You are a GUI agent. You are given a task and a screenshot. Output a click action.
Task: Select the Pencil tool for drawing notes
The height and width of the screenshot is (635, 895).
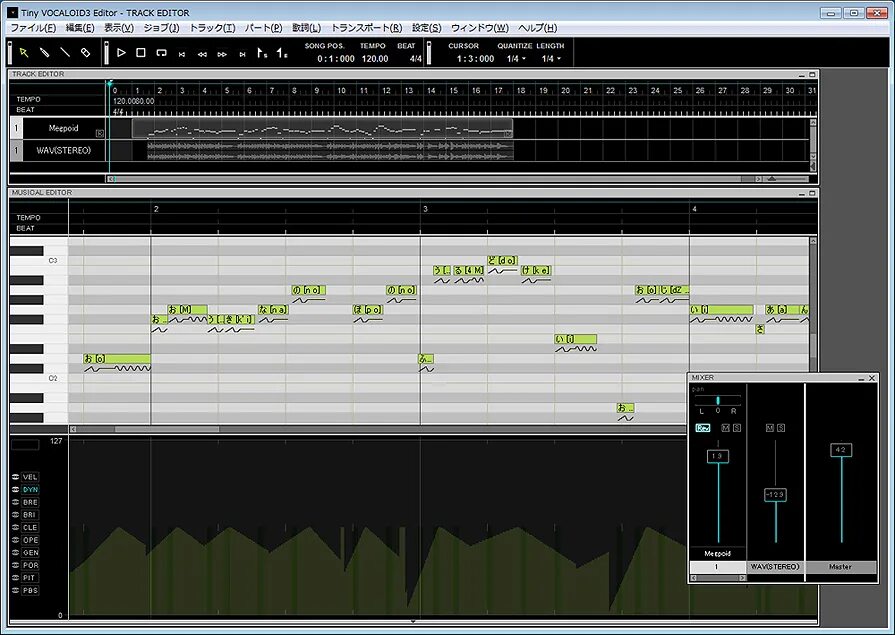pyautogui.click(x=44, y=51)
